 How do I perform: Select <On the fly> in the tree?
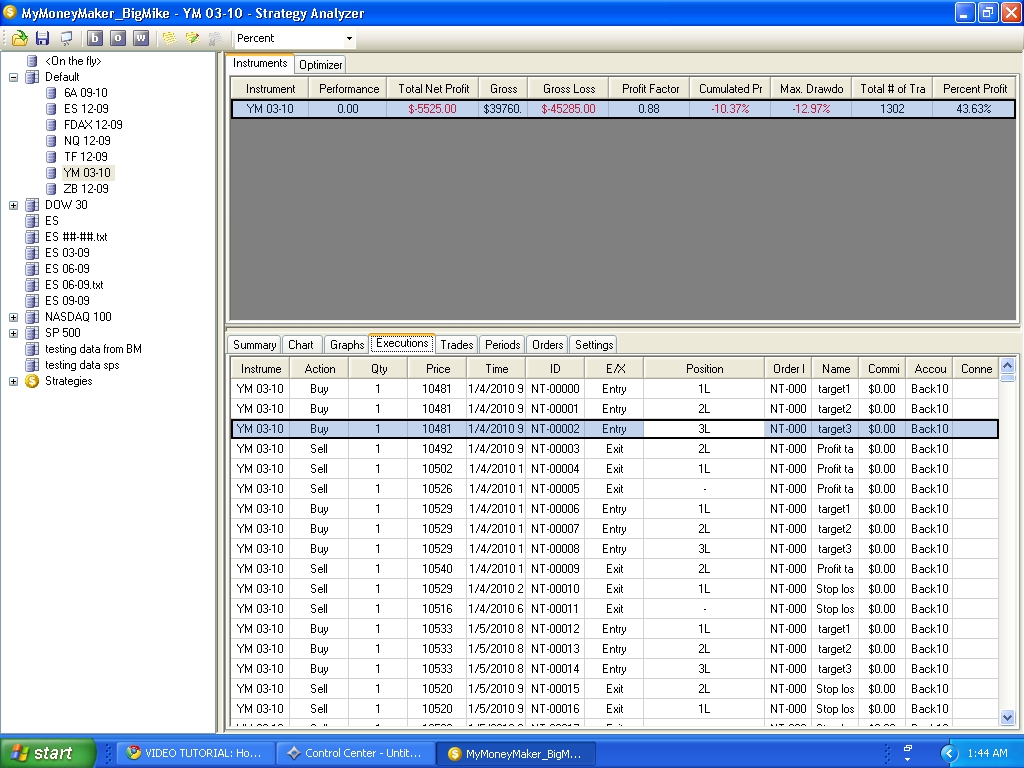72,61
